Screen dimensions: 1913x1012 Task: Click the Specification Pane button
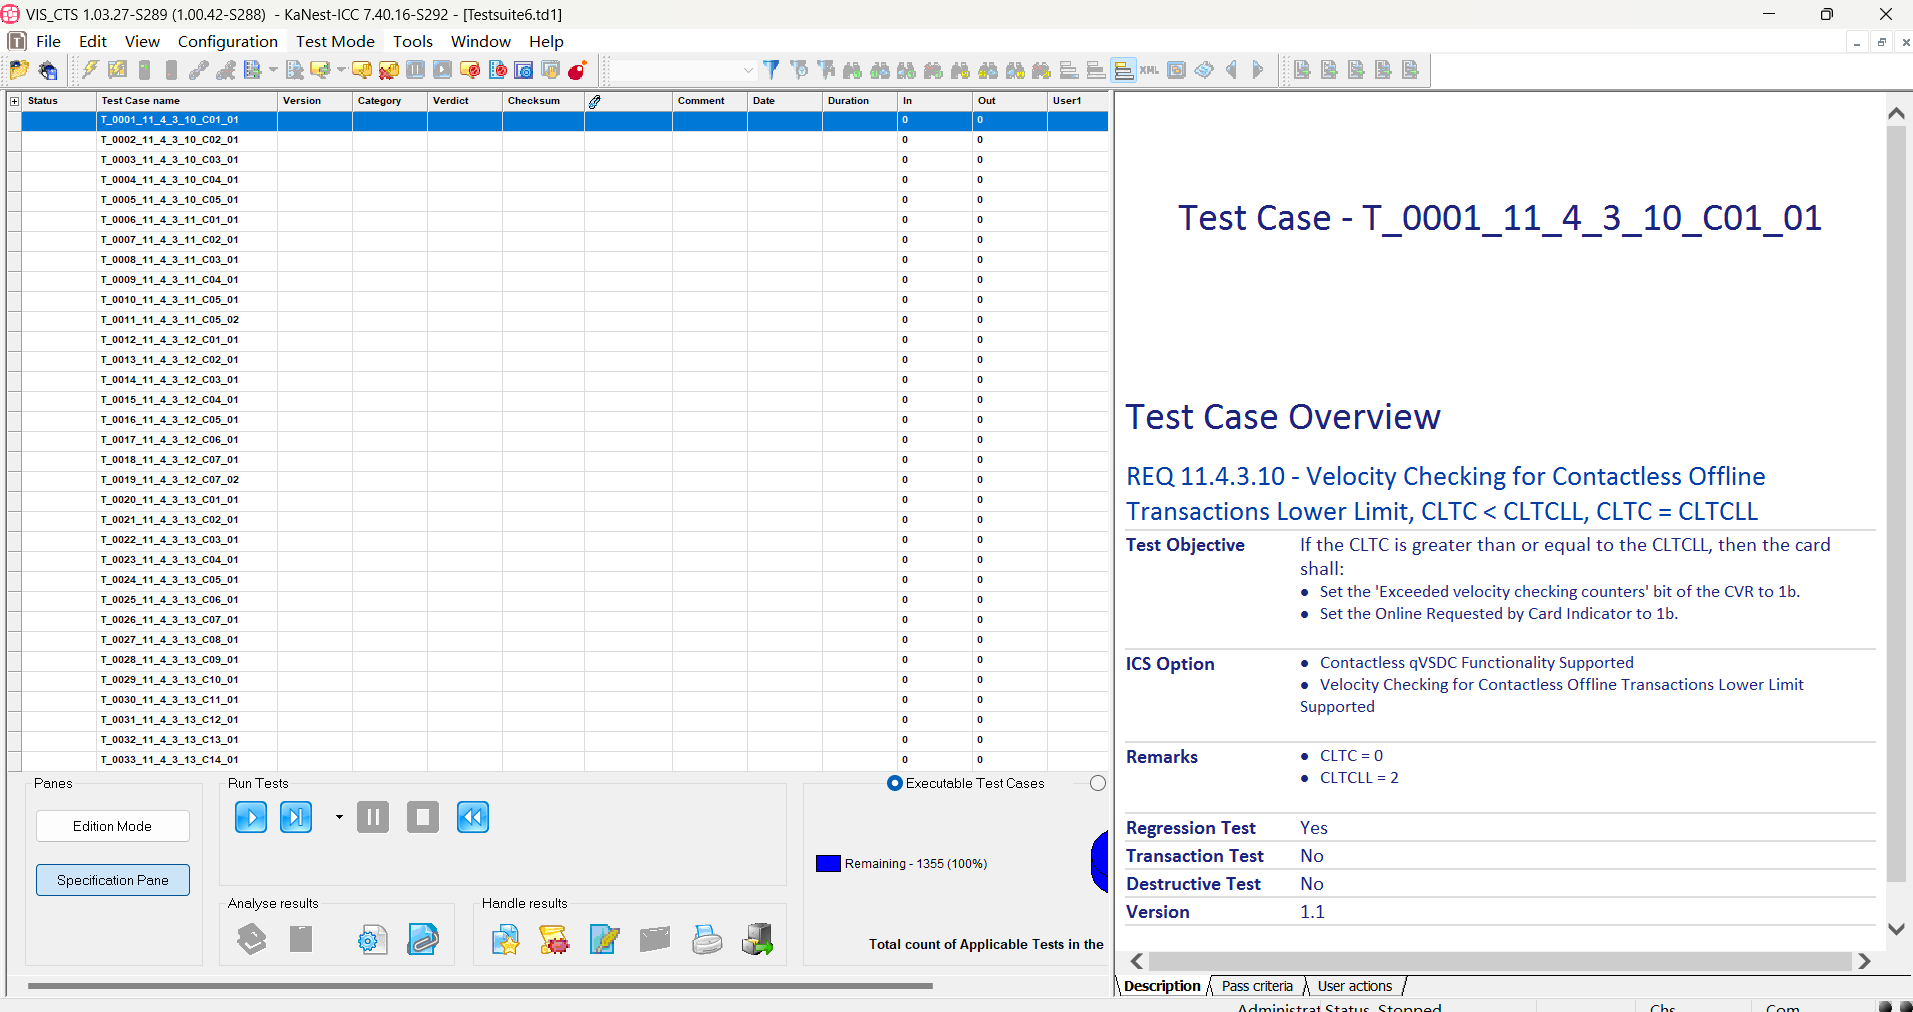coord(113,880)
